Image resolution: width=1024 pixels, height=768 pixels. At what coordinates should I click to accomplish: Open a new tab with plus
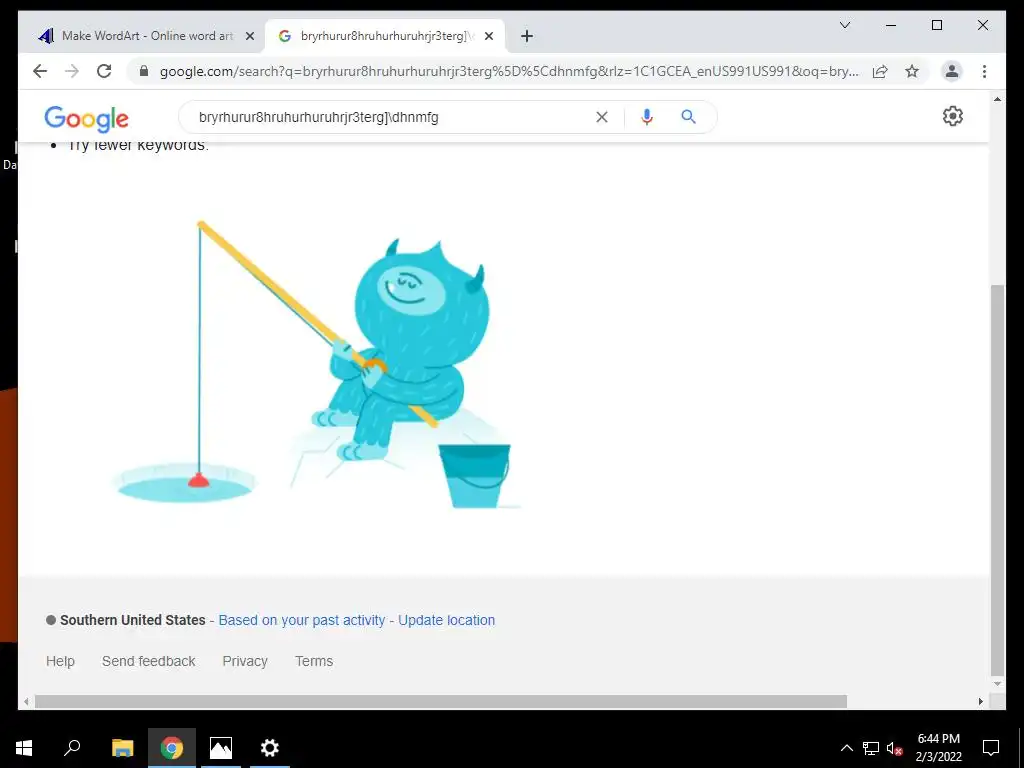tap(527, 36)
